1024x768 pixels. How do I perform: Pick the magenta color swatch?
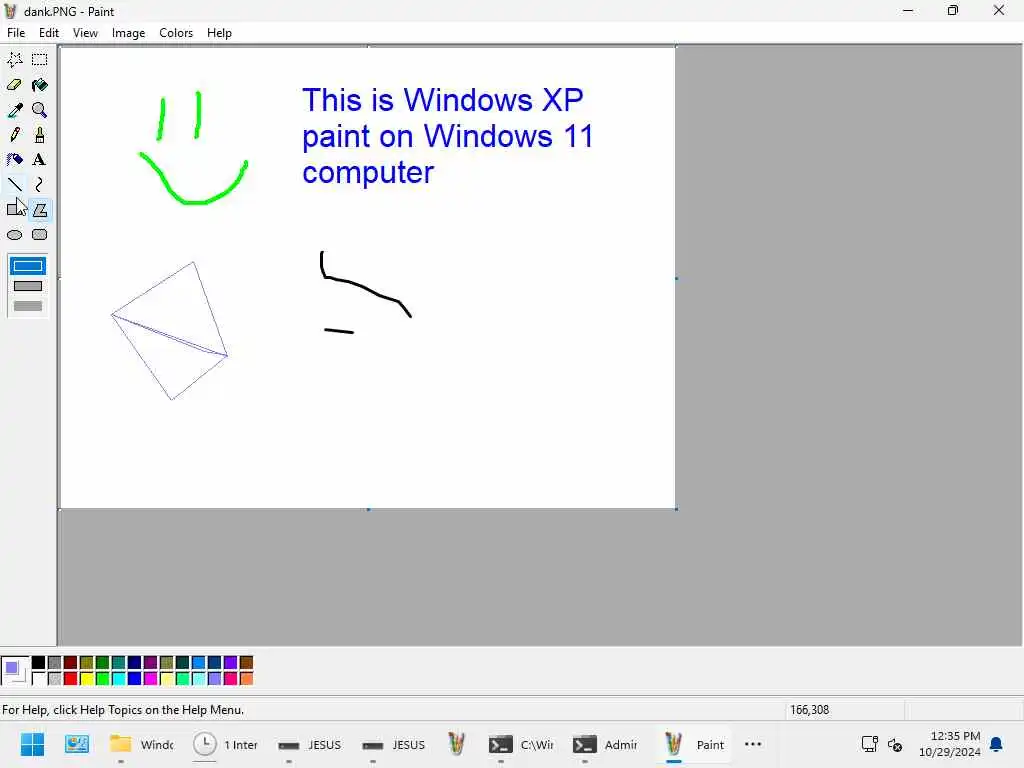tap(151, 679)
